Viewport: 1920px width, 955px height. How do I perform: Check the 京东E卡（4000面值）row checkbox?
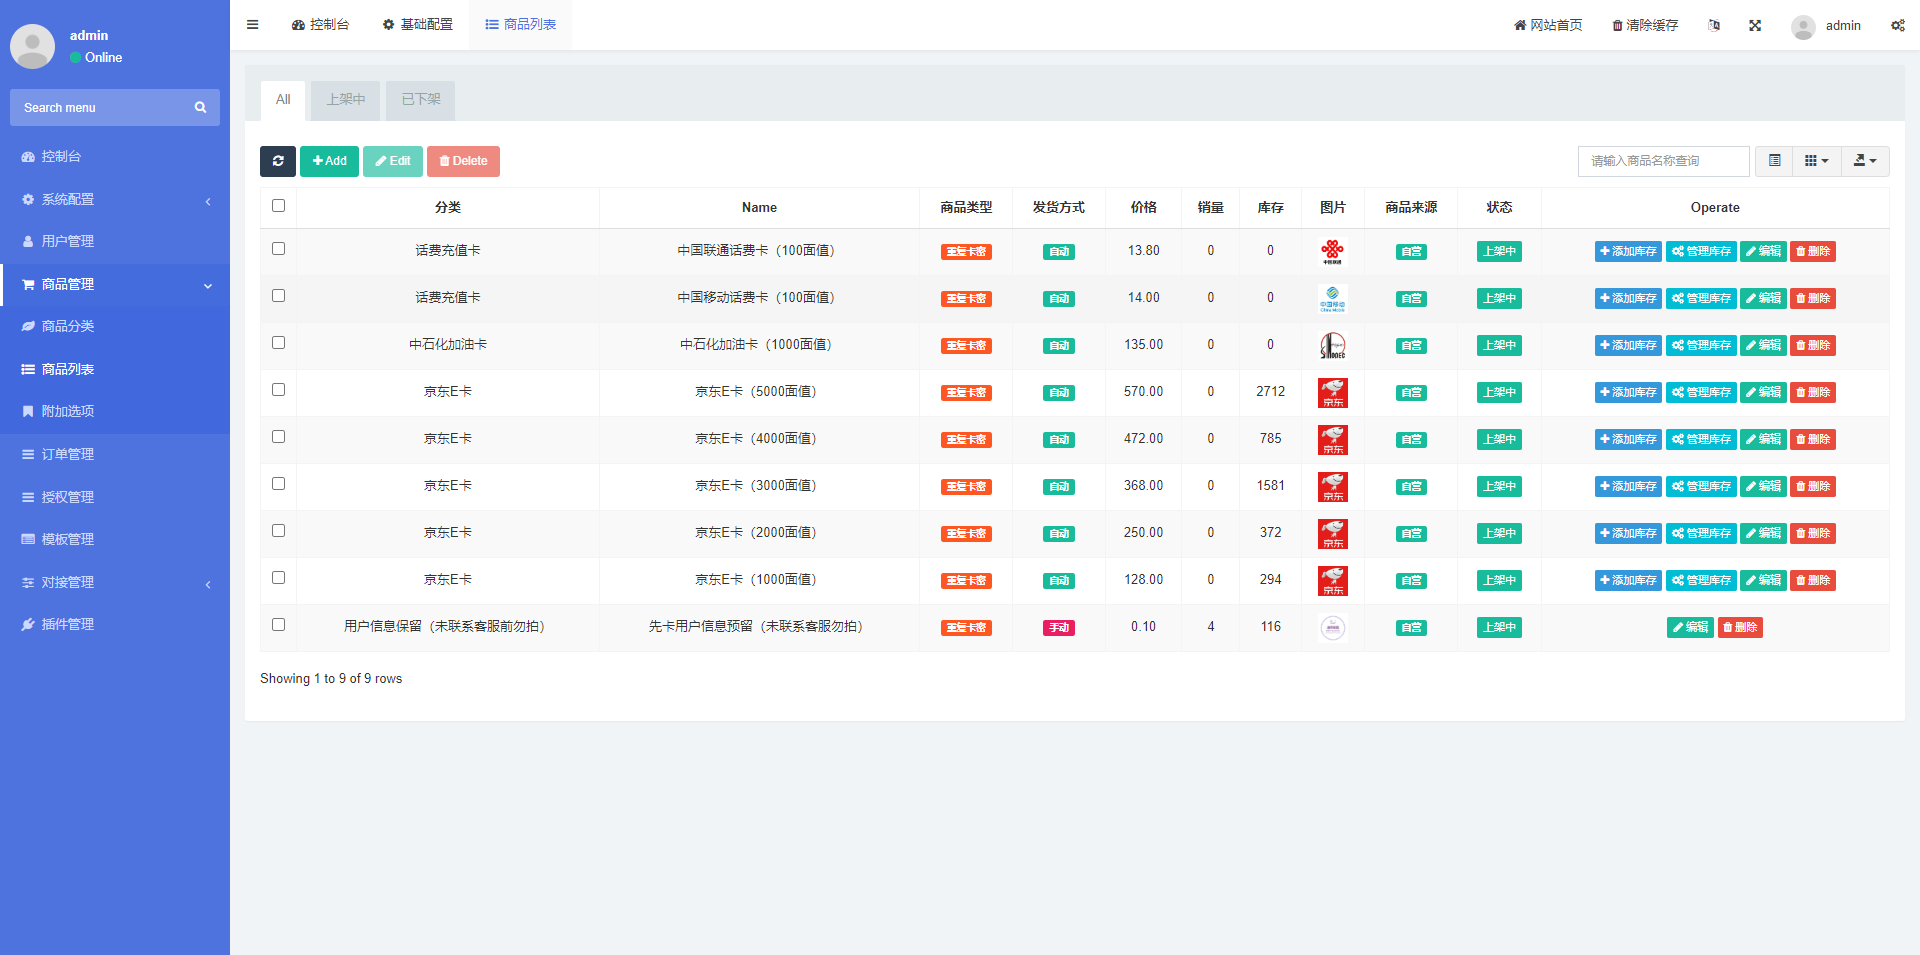coord(278,436)
